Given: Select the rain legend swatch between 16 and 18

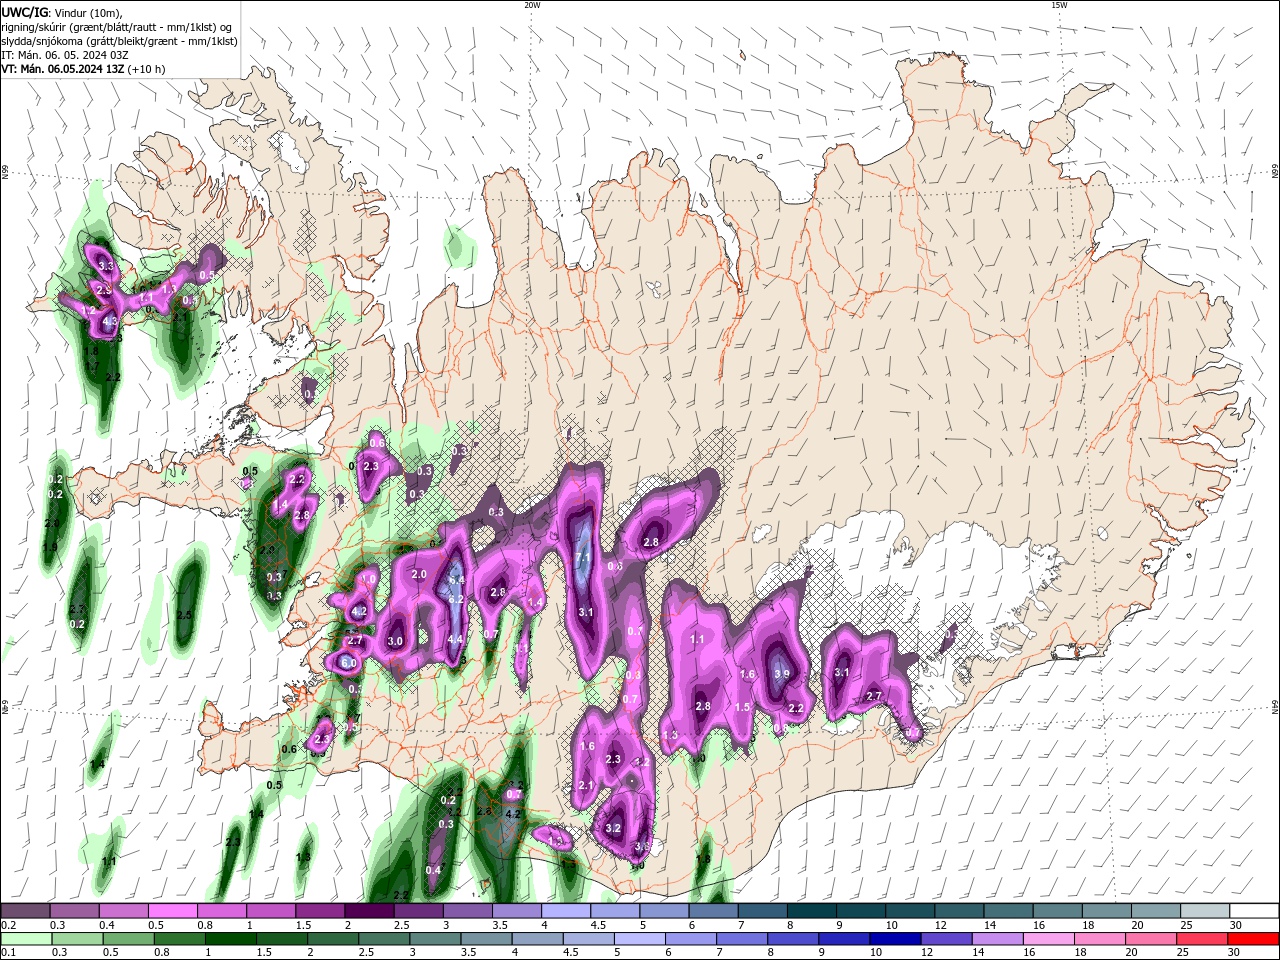Looking at the screenshot, I should 1048,939.
